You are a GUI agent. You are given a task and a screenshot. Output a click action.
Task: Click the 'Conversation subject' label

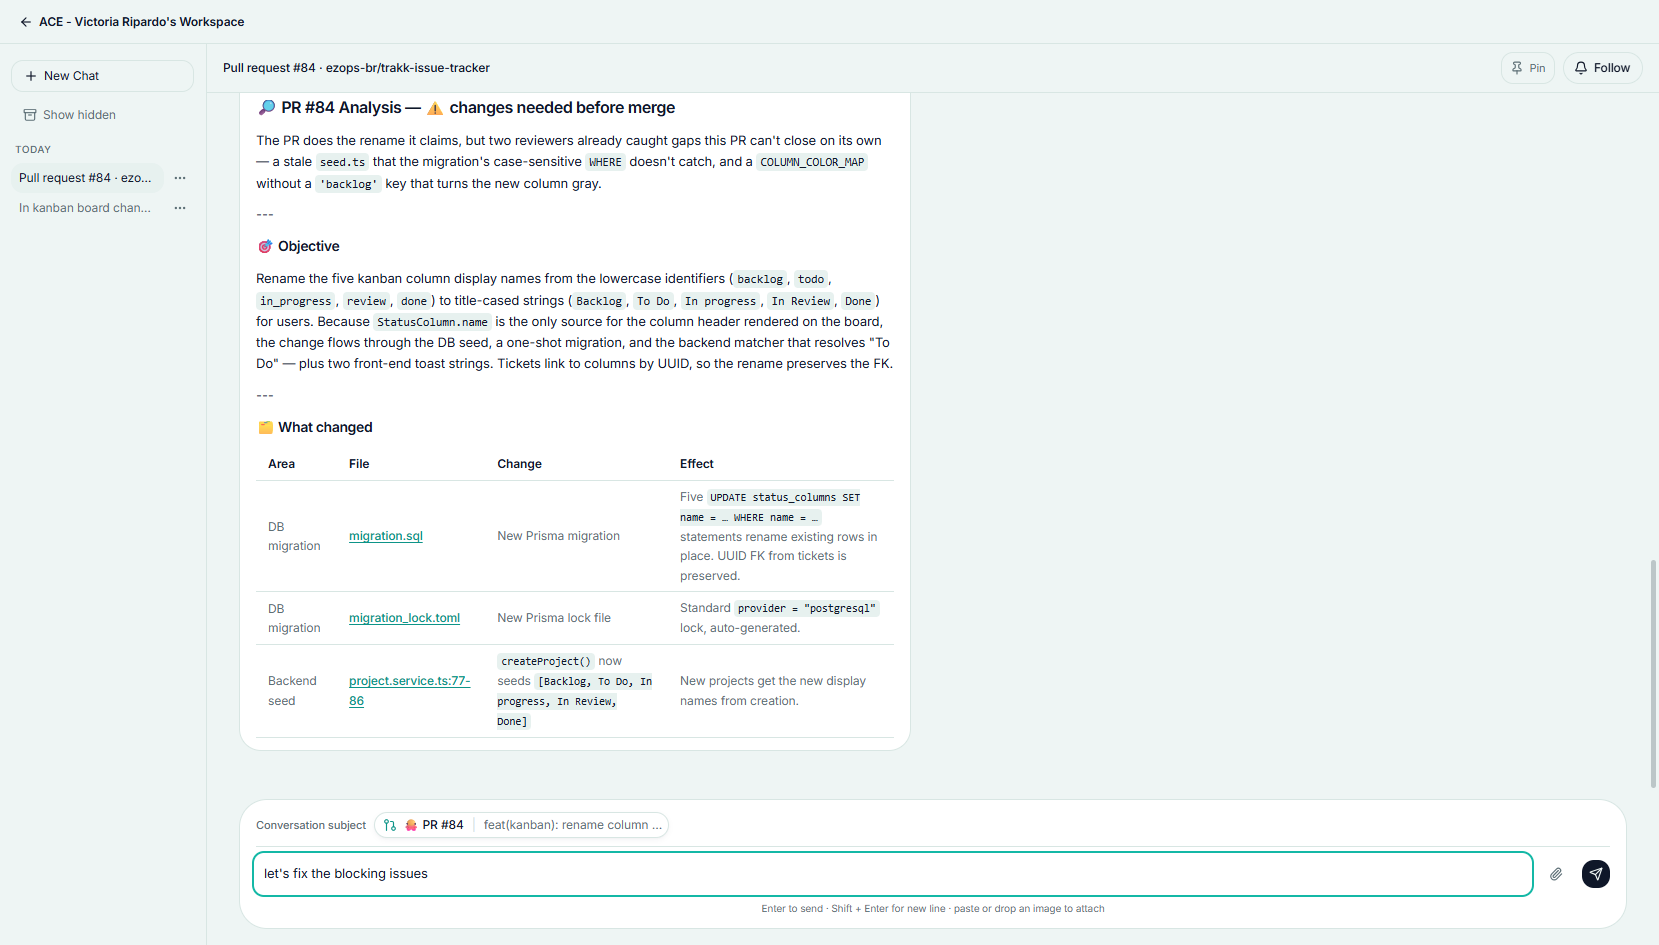tap(311, 825)
